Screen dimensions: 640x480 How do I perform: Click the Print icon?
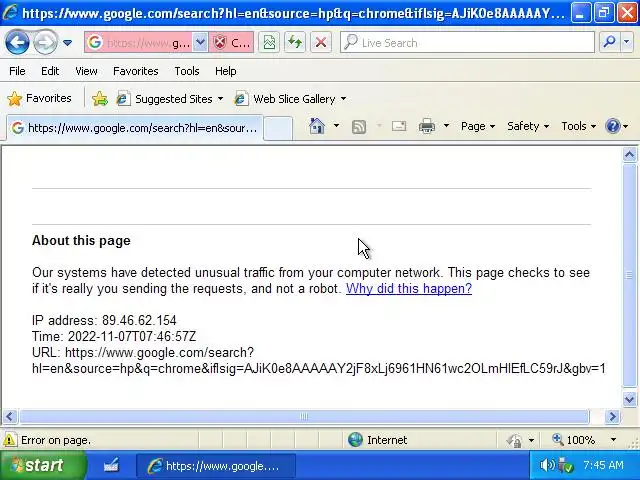pyautogui.click(x=427, y=126)
